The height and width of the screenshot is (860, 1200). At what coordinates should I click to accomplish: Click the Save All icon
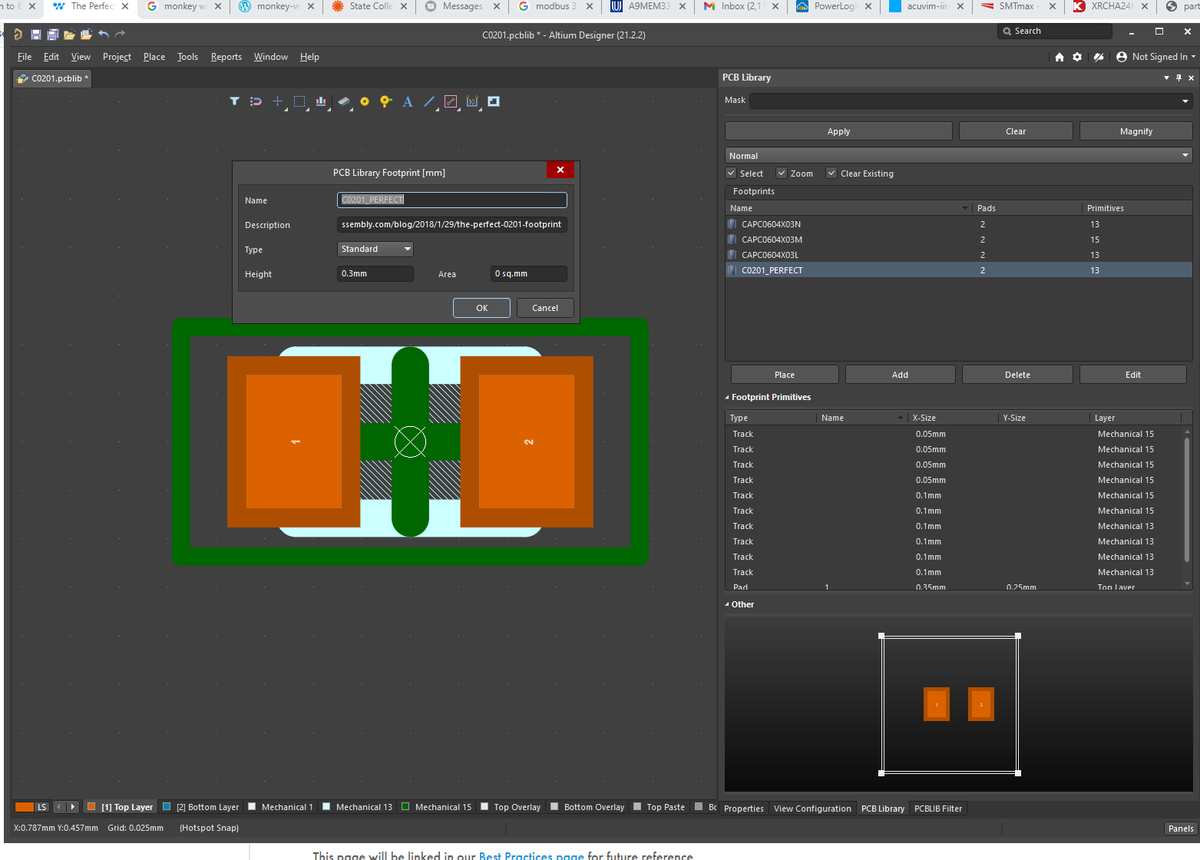click(52, 35)
